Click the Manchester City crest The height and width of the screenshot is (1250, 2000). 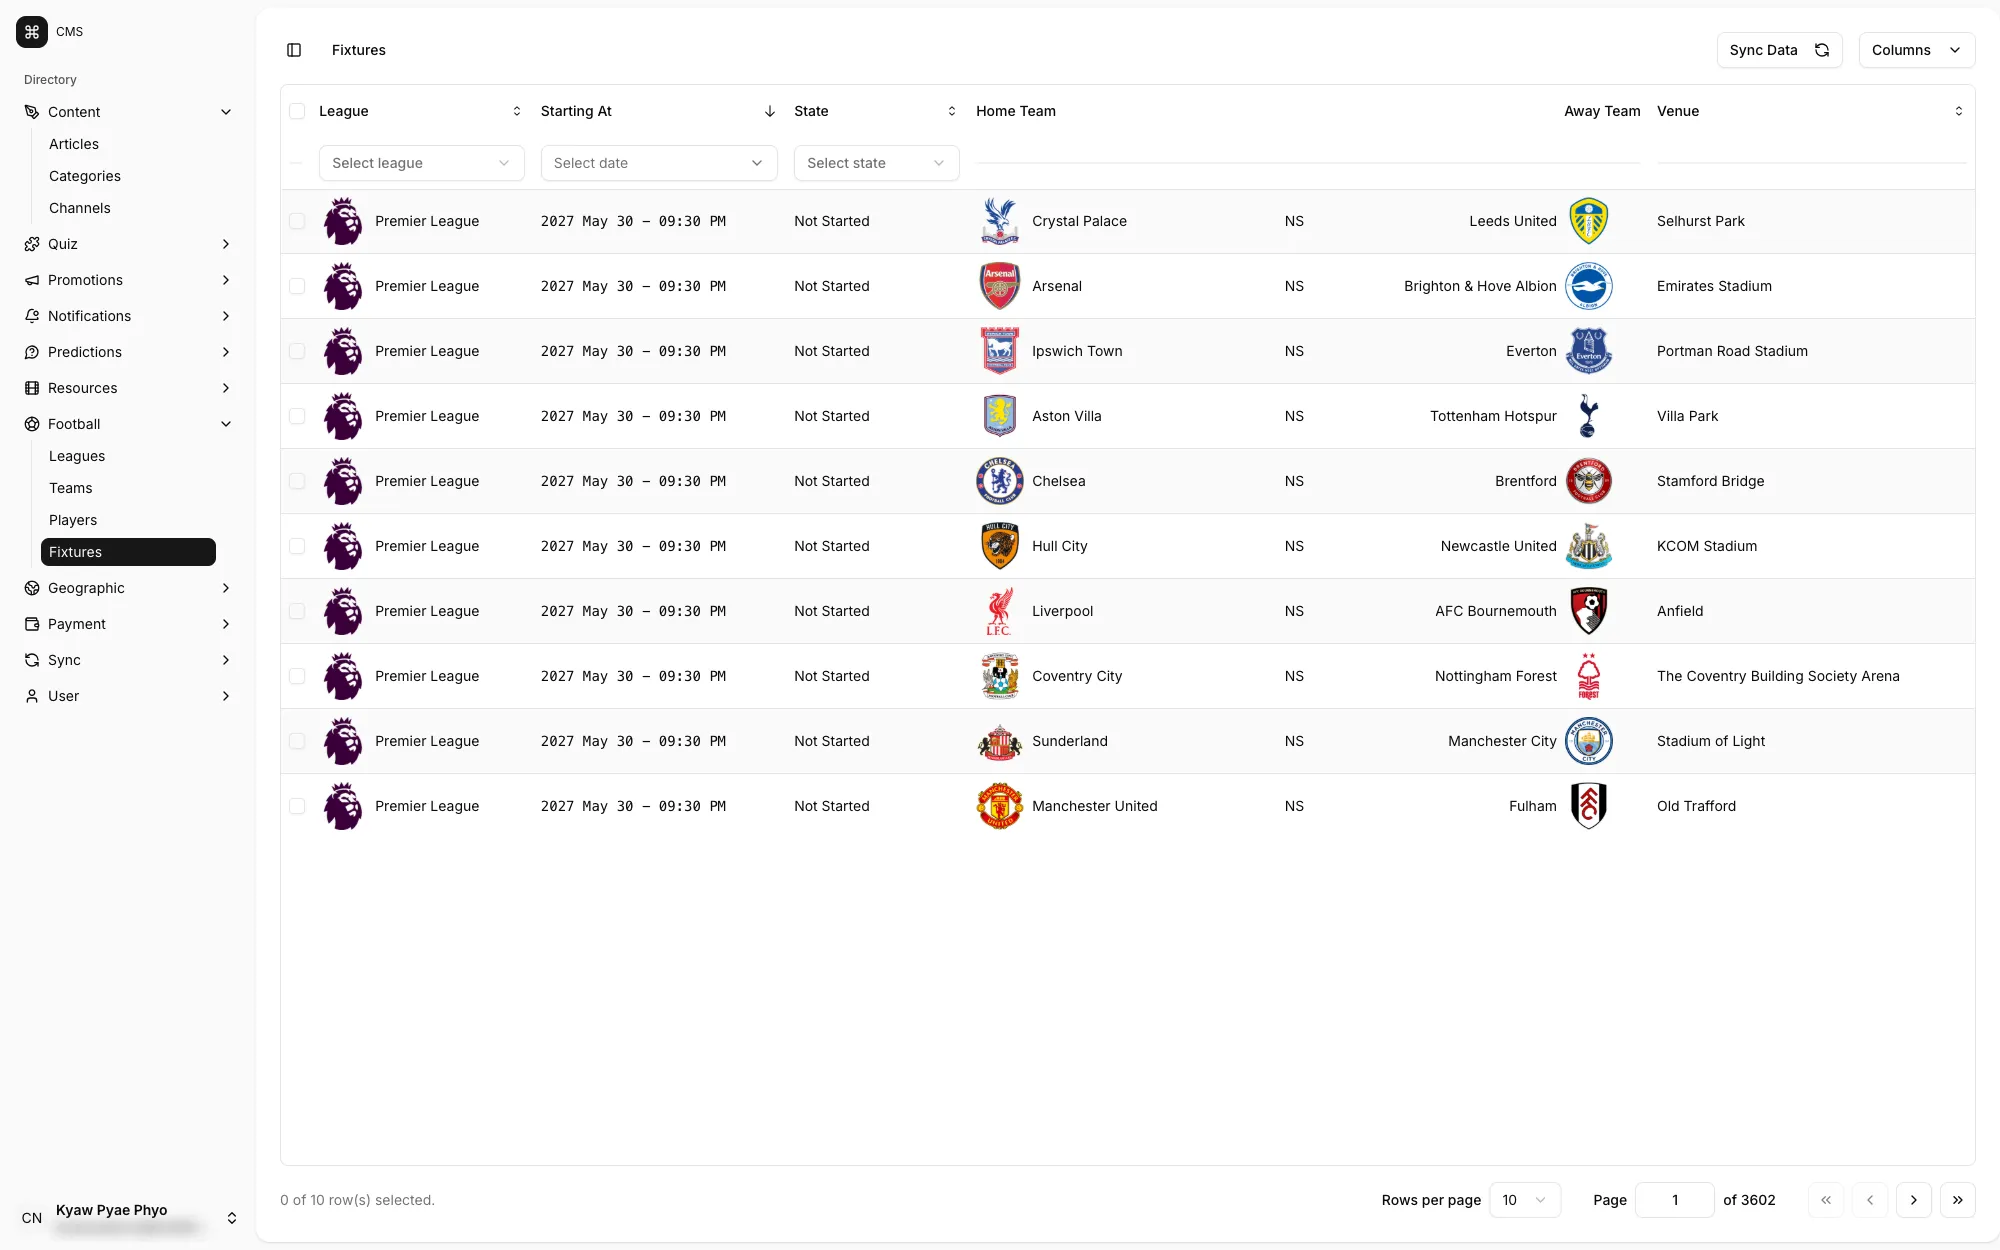1588,741
